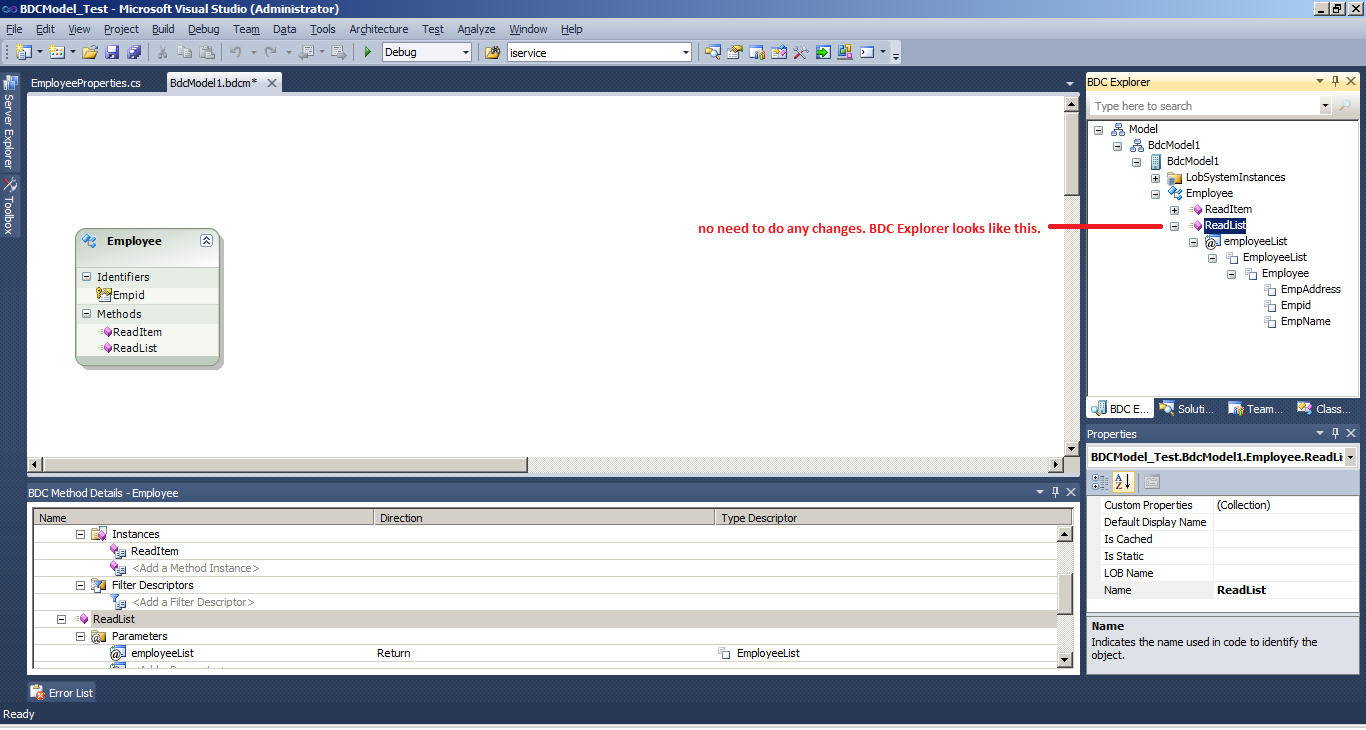Viewport: 1366px width, 730px height.
Task: Collapse the Methods section in Employee shape
Action: [x=86, y=314]
